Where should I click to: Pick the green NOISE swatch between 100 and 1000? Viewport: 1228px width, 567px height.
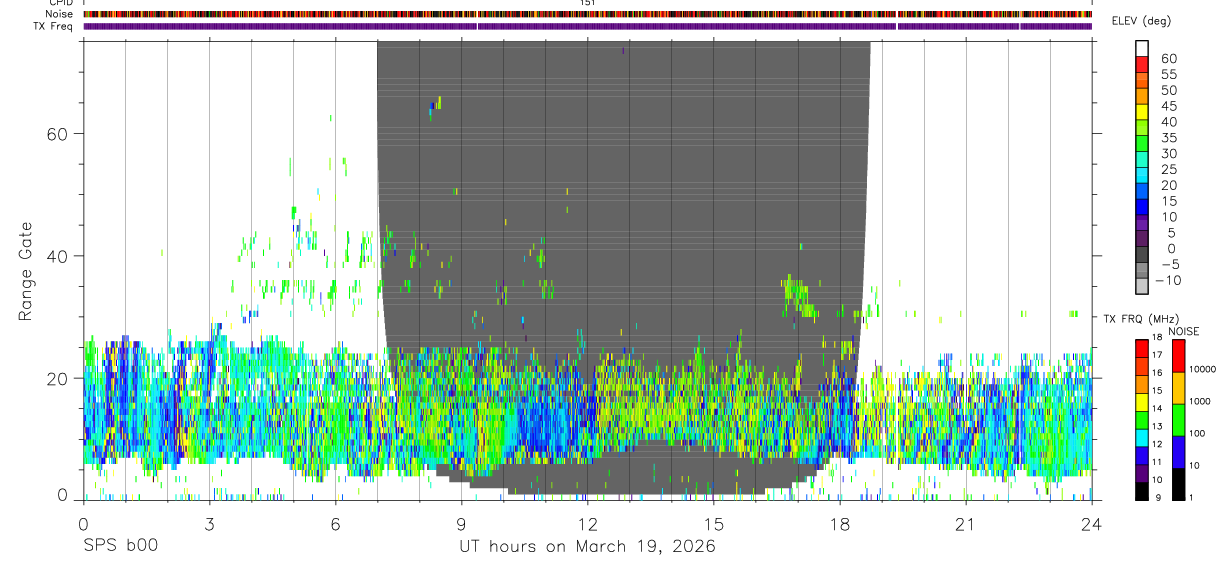tap(1178, 419)
